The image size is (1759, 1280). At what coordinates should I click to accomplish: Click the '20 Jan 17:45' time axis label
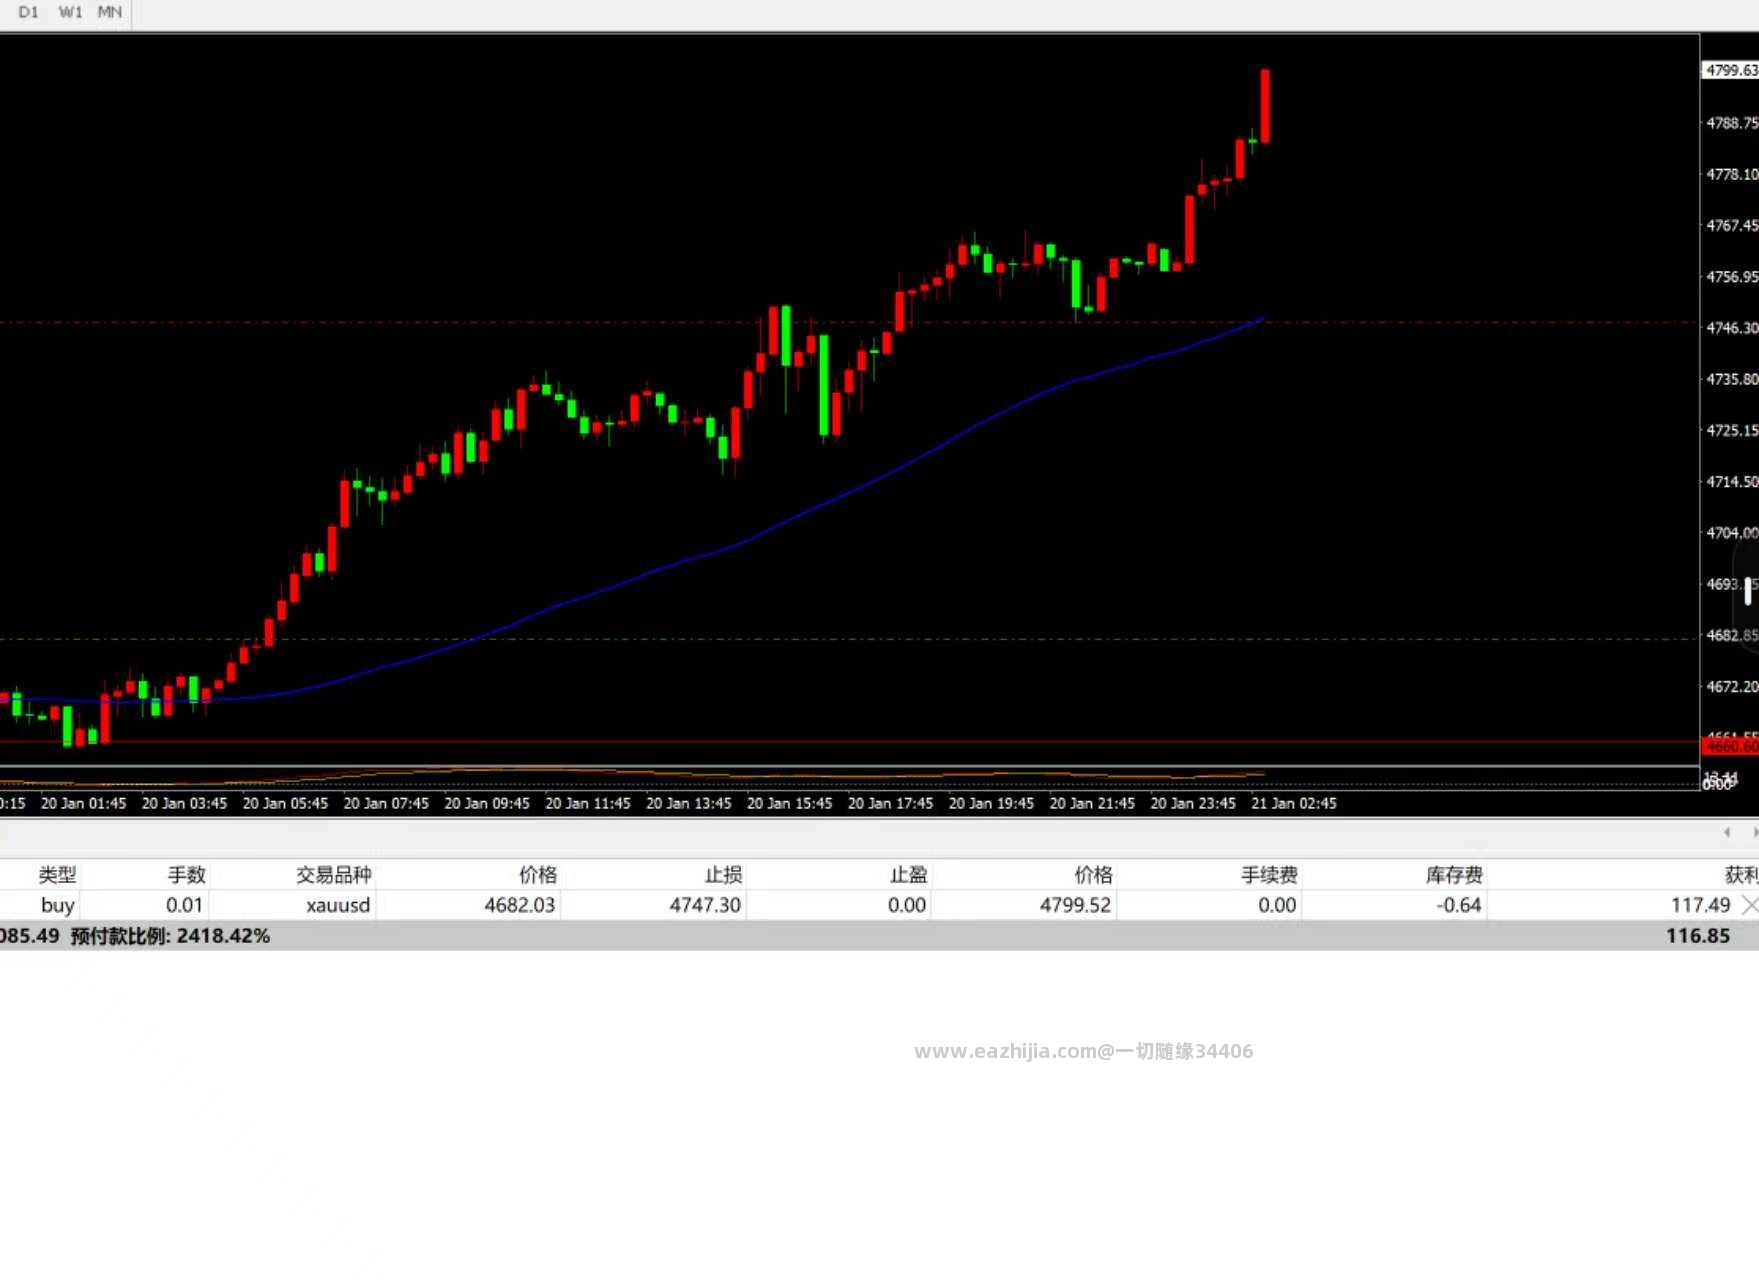(x=891, y=803)
